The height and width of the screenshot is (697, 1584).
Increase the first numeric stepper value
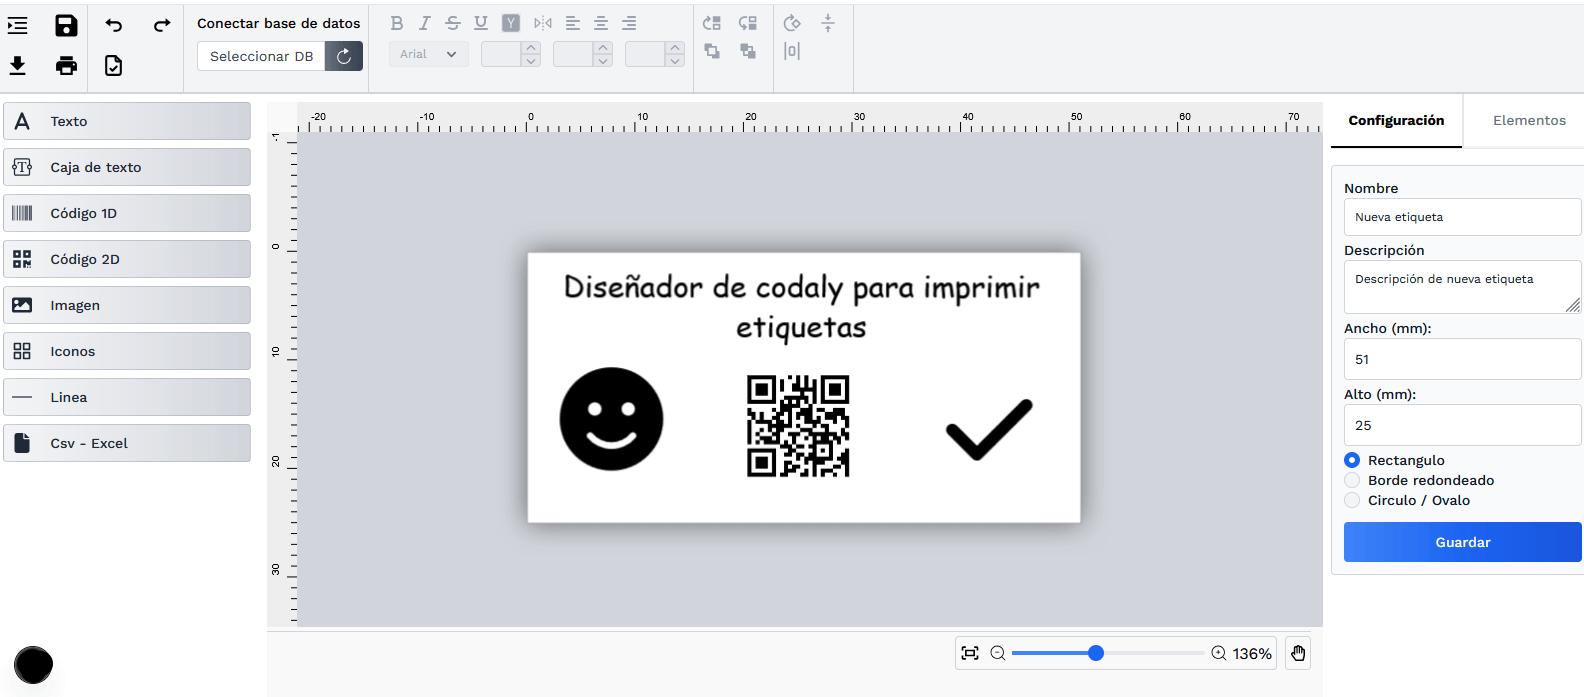tap(532, 47)
